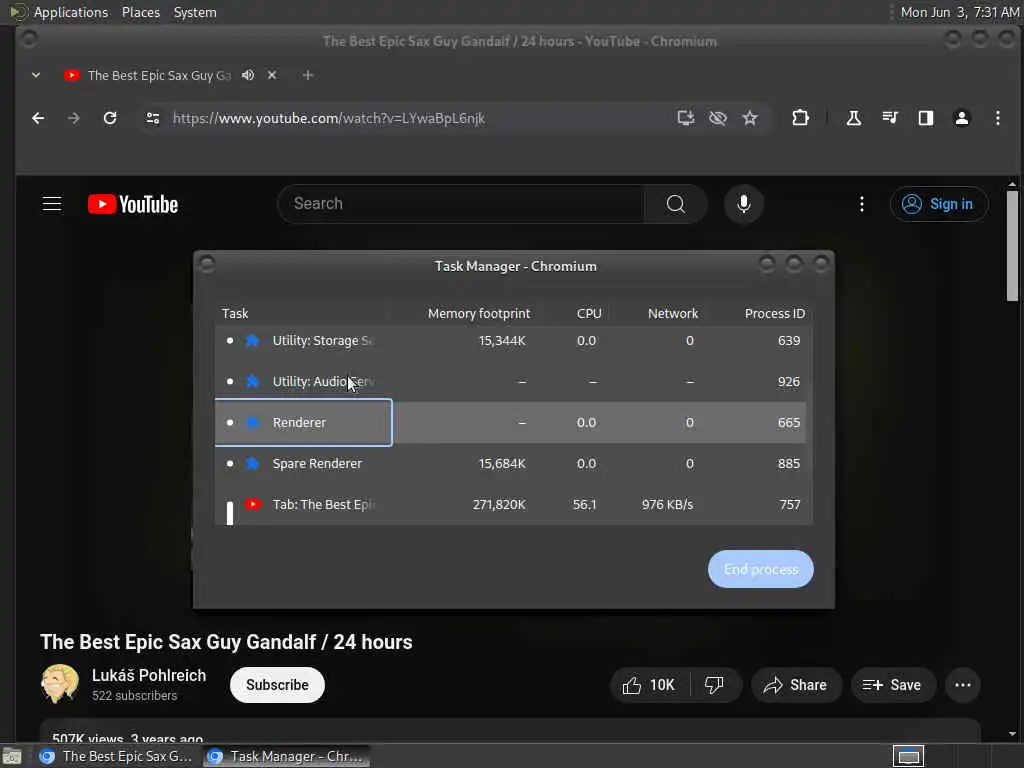The width and height of the screenshot is (1024, 768).
Task: Select the Utility: Audio Service row
Action: pyautogui.click(x=510, y=381)
